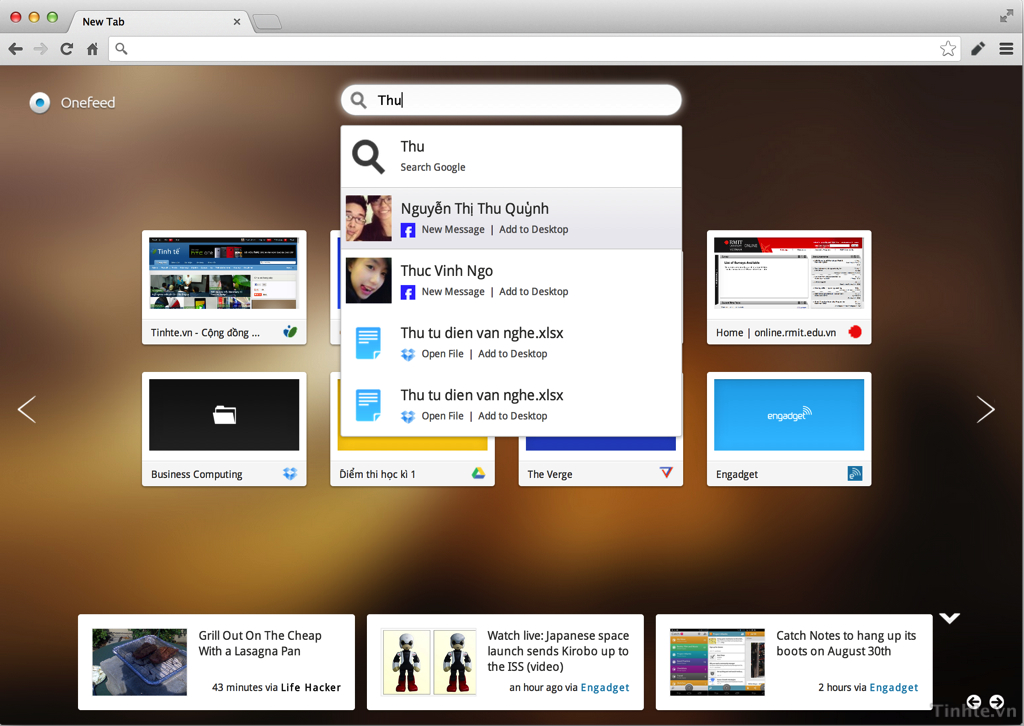Screen dimensions: 1024x726
Task: Click the Onefeed logo icon
Action: coord(40,103)
